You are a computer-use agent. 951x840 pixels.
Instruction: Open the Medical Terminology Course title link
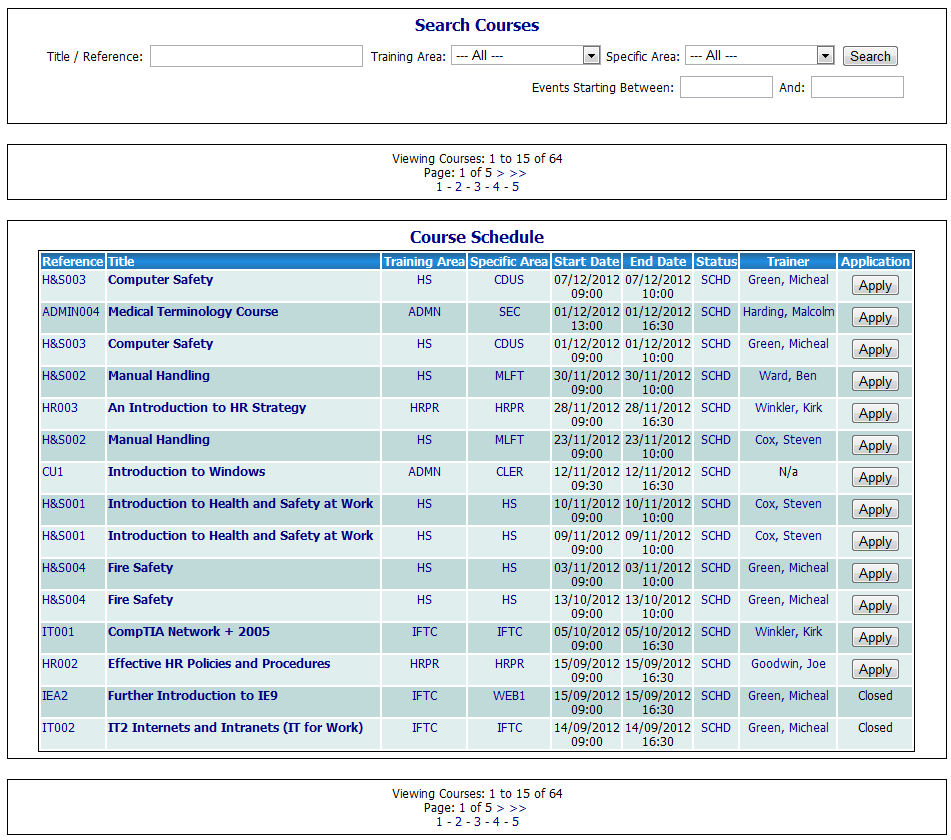coord(193,312)
